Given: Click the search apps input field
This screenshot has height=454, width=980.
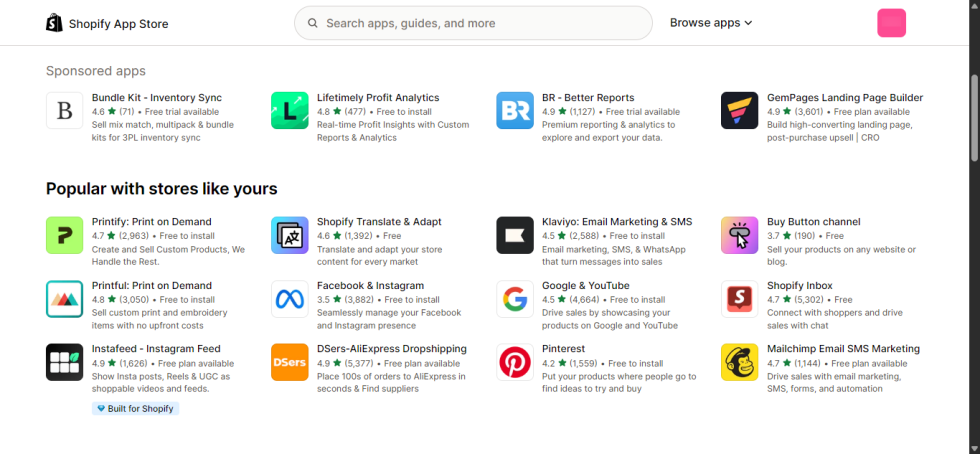Looking at the screenshot, I should pos(480,23).
